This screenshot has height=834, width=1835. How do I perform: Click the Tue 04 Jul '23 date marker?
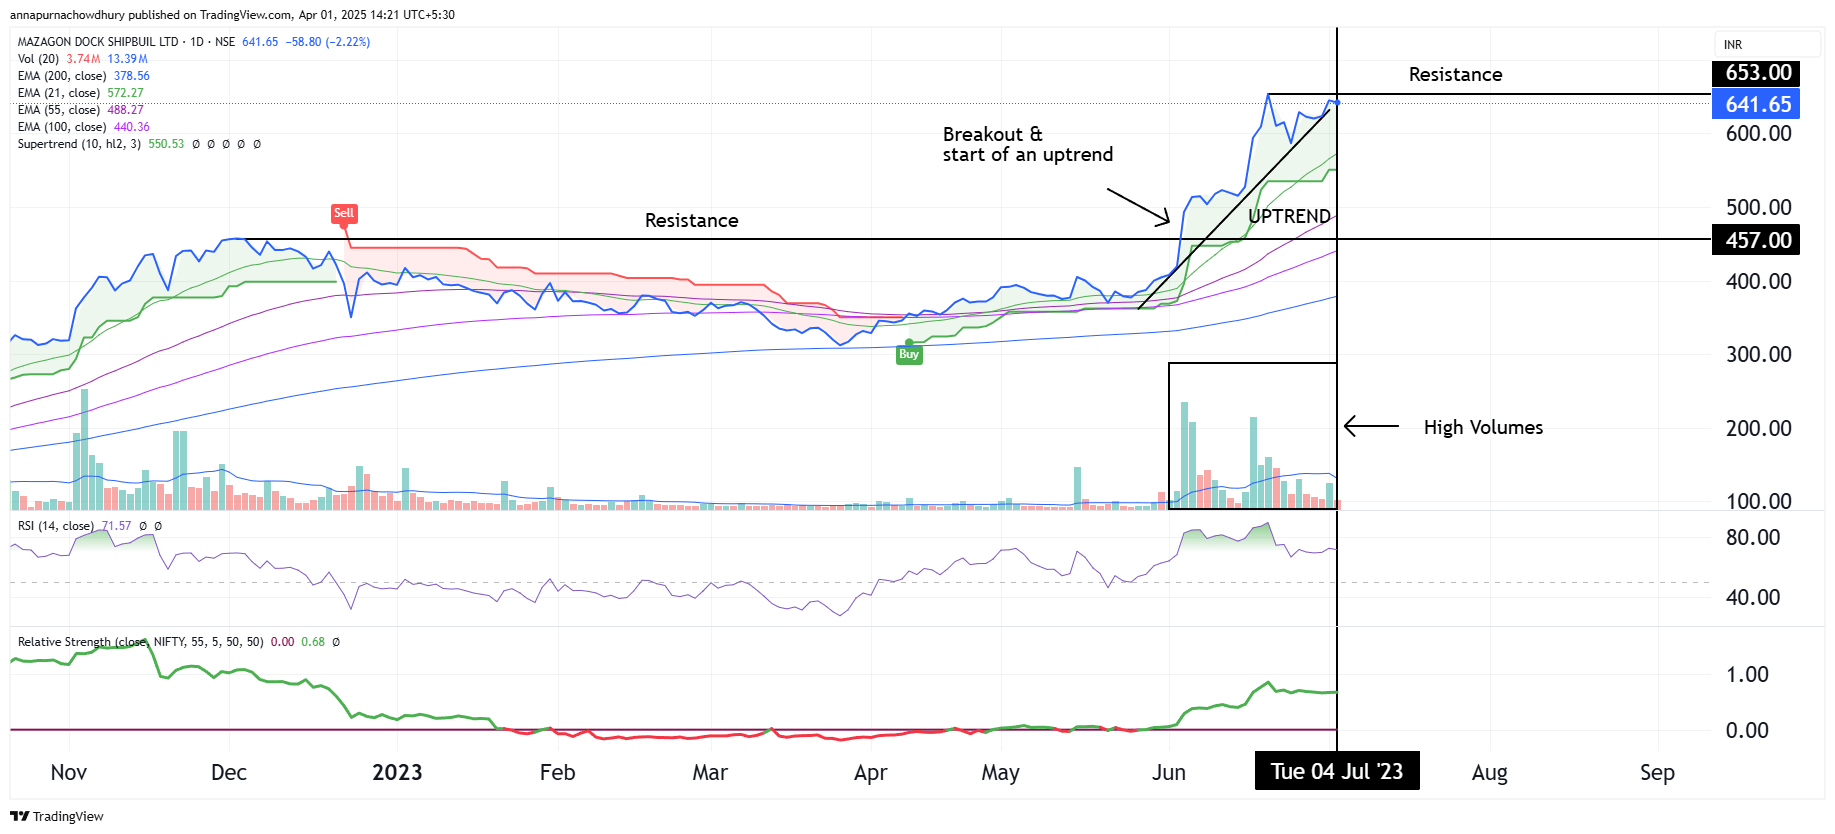(1336, 771)
